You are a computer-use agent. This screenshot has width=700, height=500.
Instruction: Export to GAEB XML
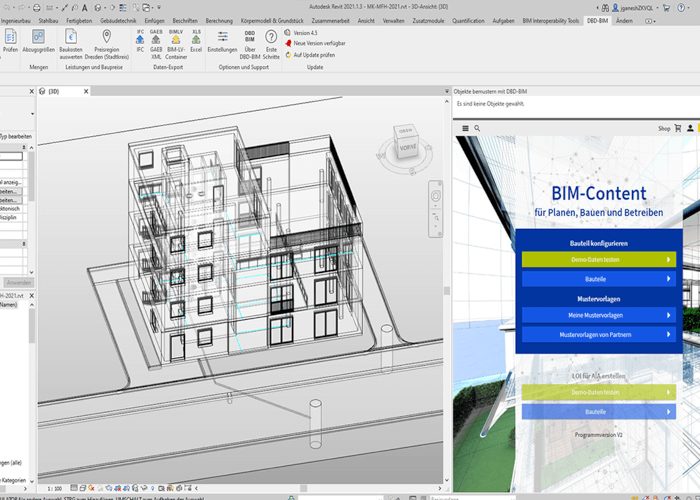tap(156, 44)
